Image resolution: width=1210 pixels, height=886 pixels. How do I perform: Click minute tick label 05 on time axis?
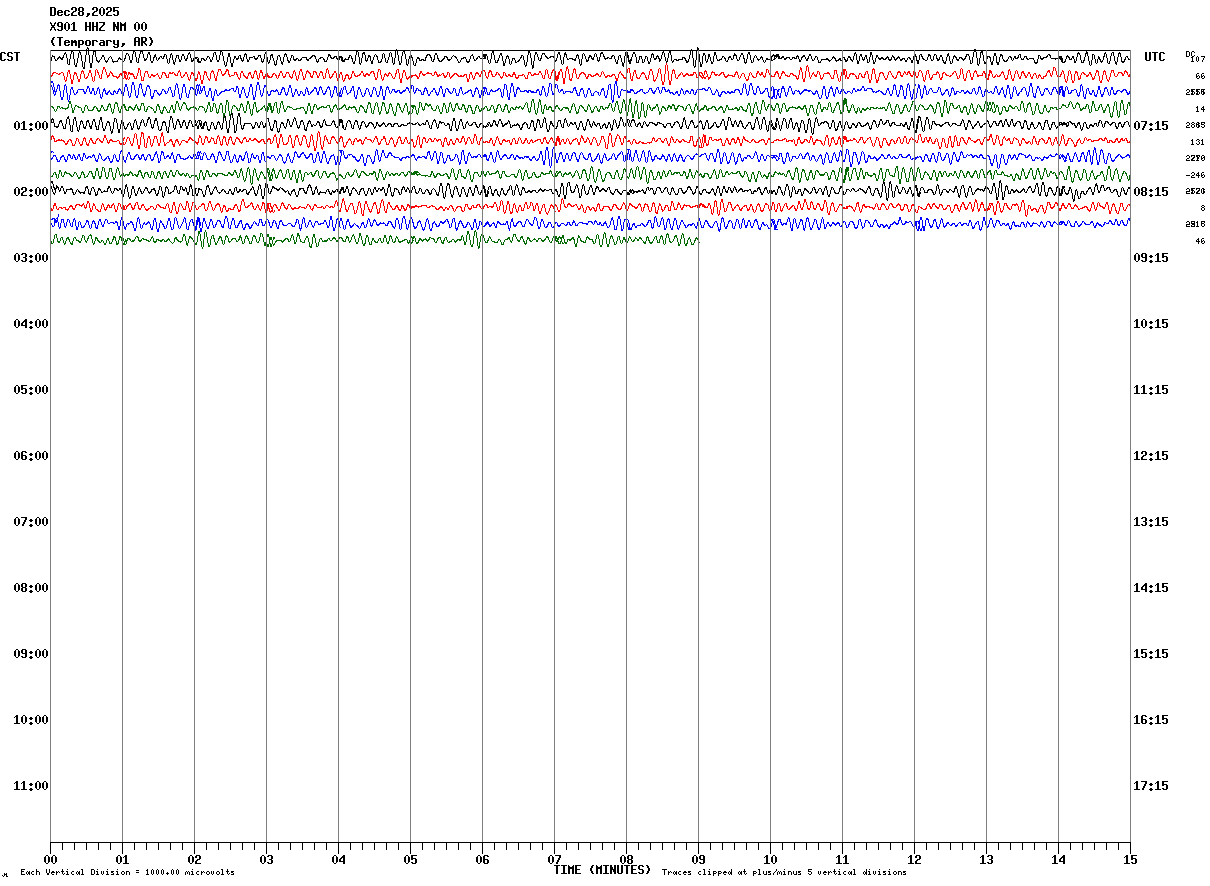tap(410, 859)
